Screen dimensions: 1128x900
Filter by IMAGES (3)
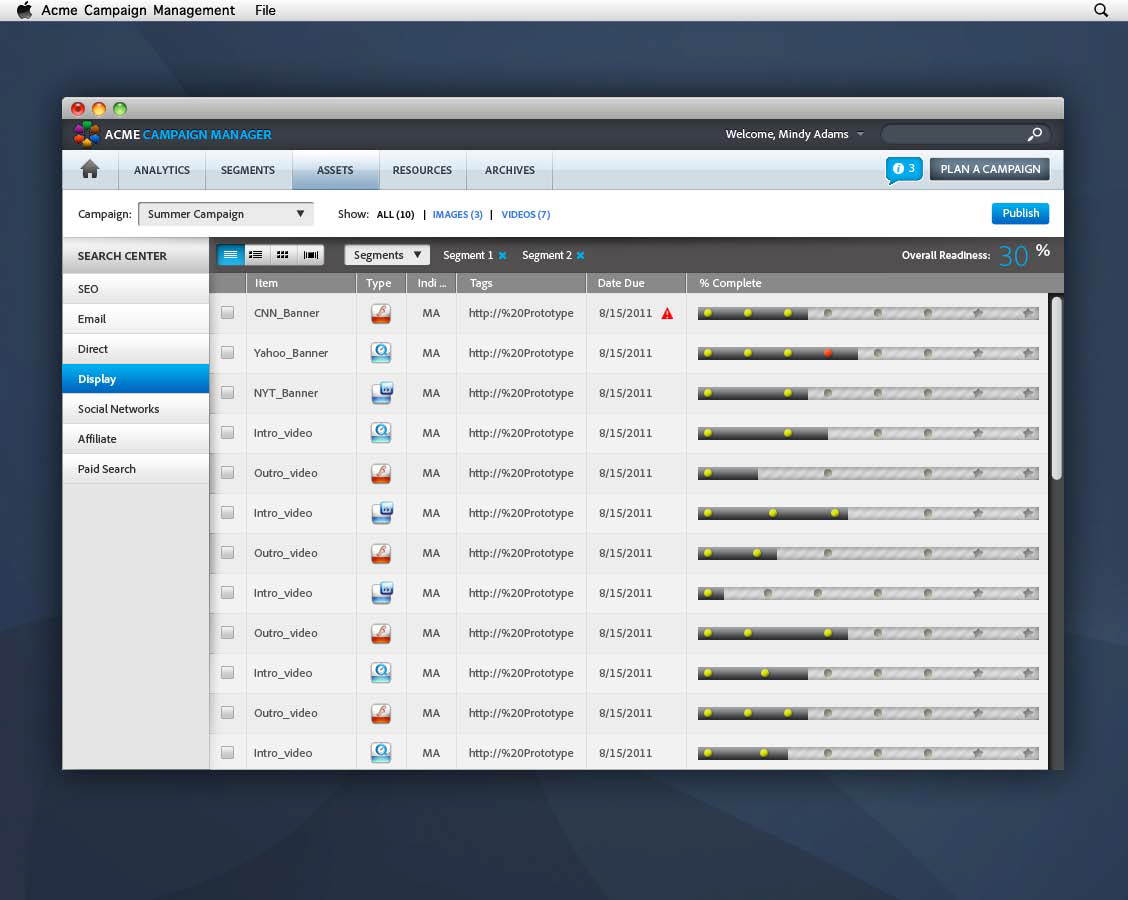[x=458, y=214]
